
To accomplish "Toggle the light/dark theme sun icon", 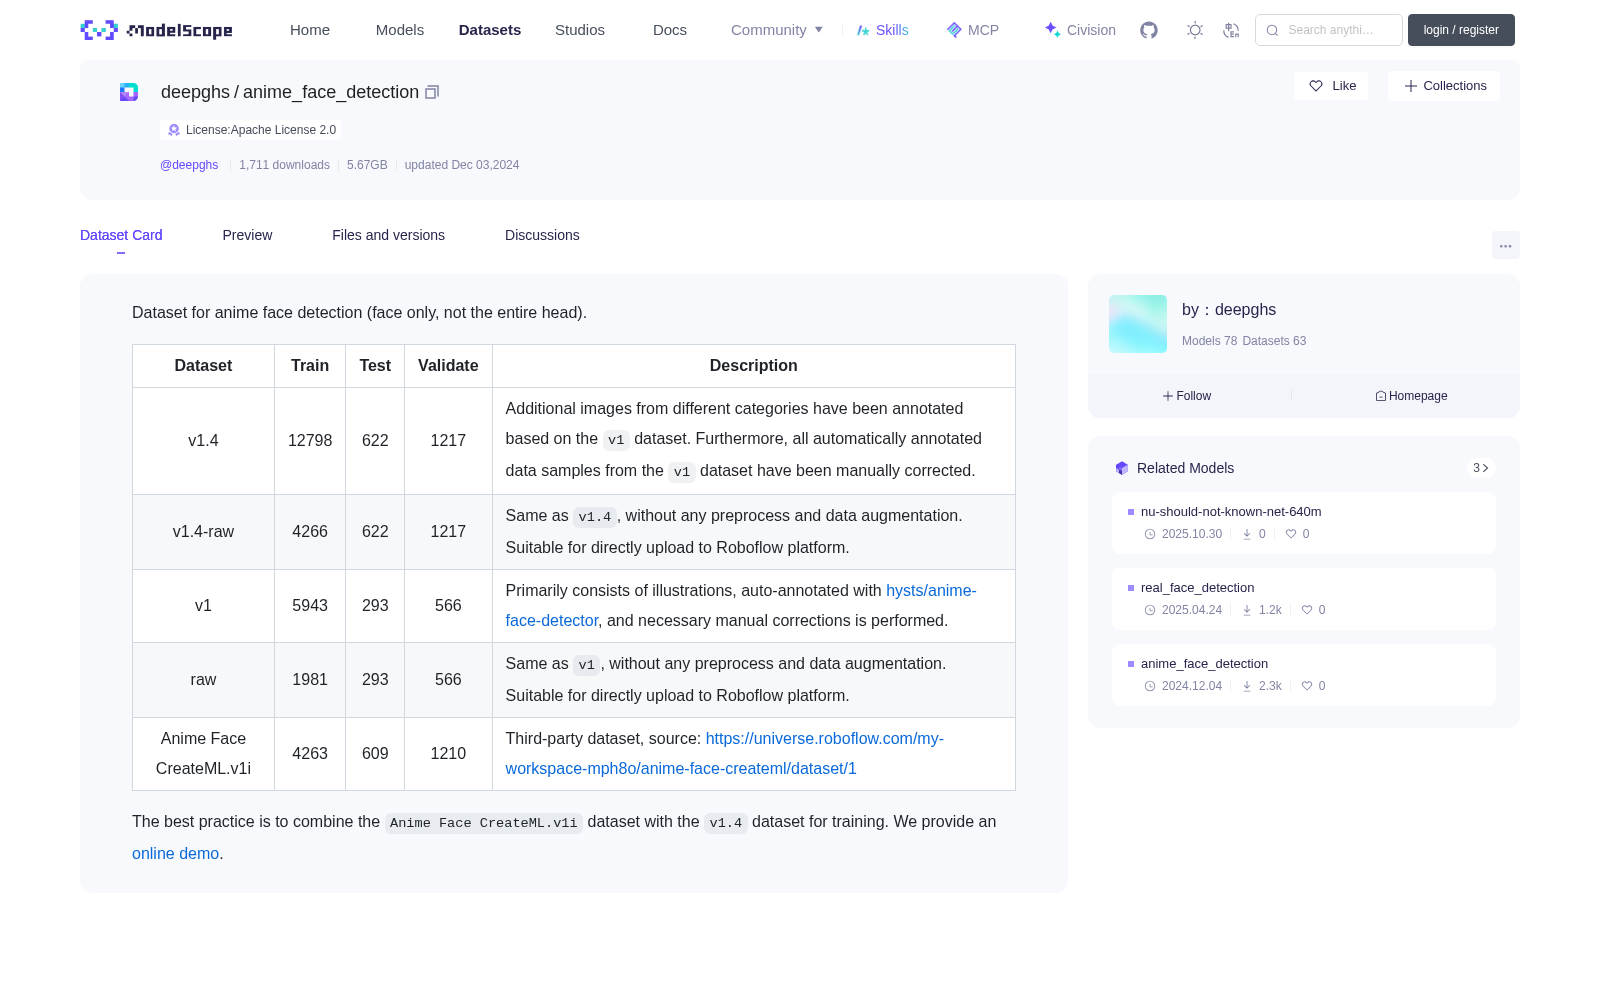I will point(1195,30).
